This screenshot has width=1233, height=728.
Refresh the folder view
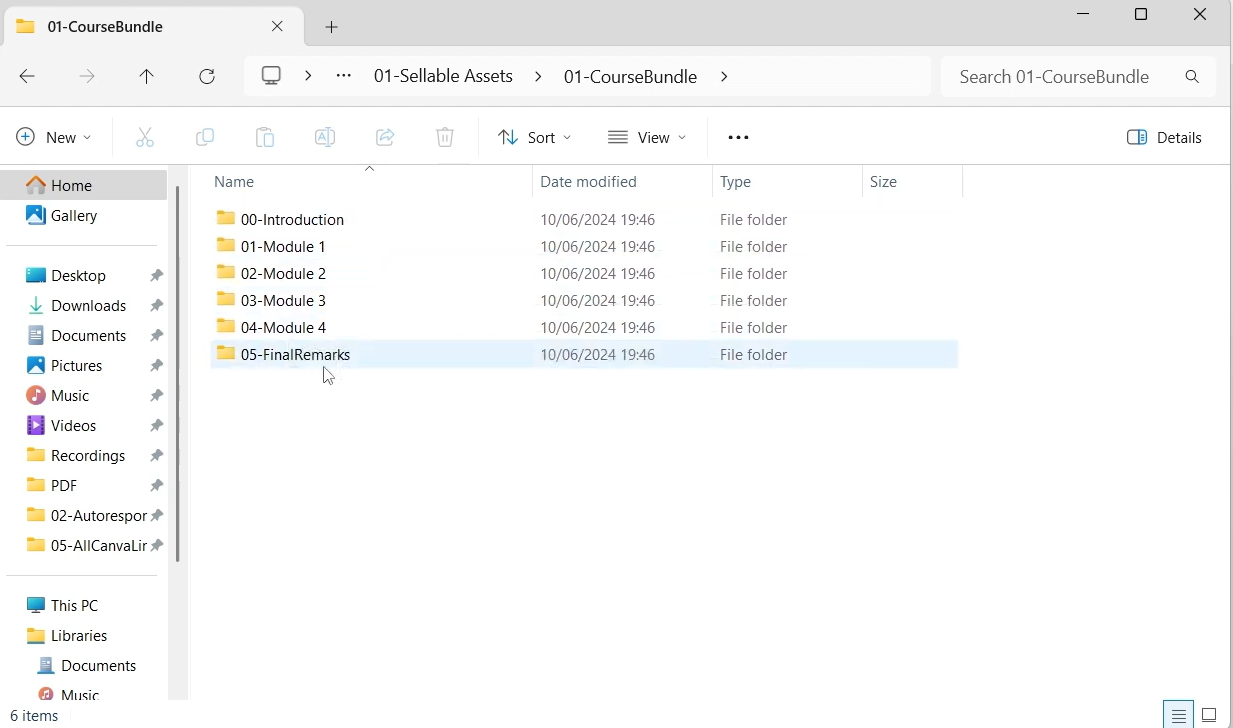(x=207, y=76)
